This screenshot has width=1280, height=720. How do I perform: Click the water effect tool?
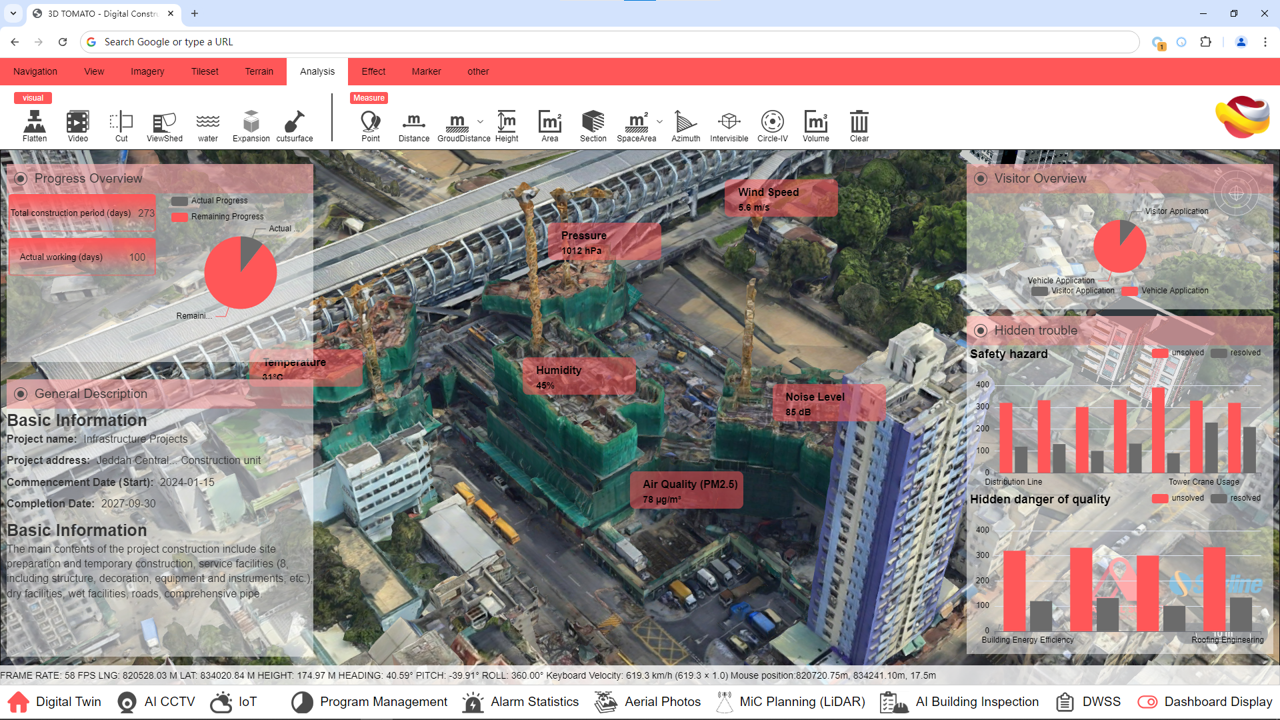point(207,125)
